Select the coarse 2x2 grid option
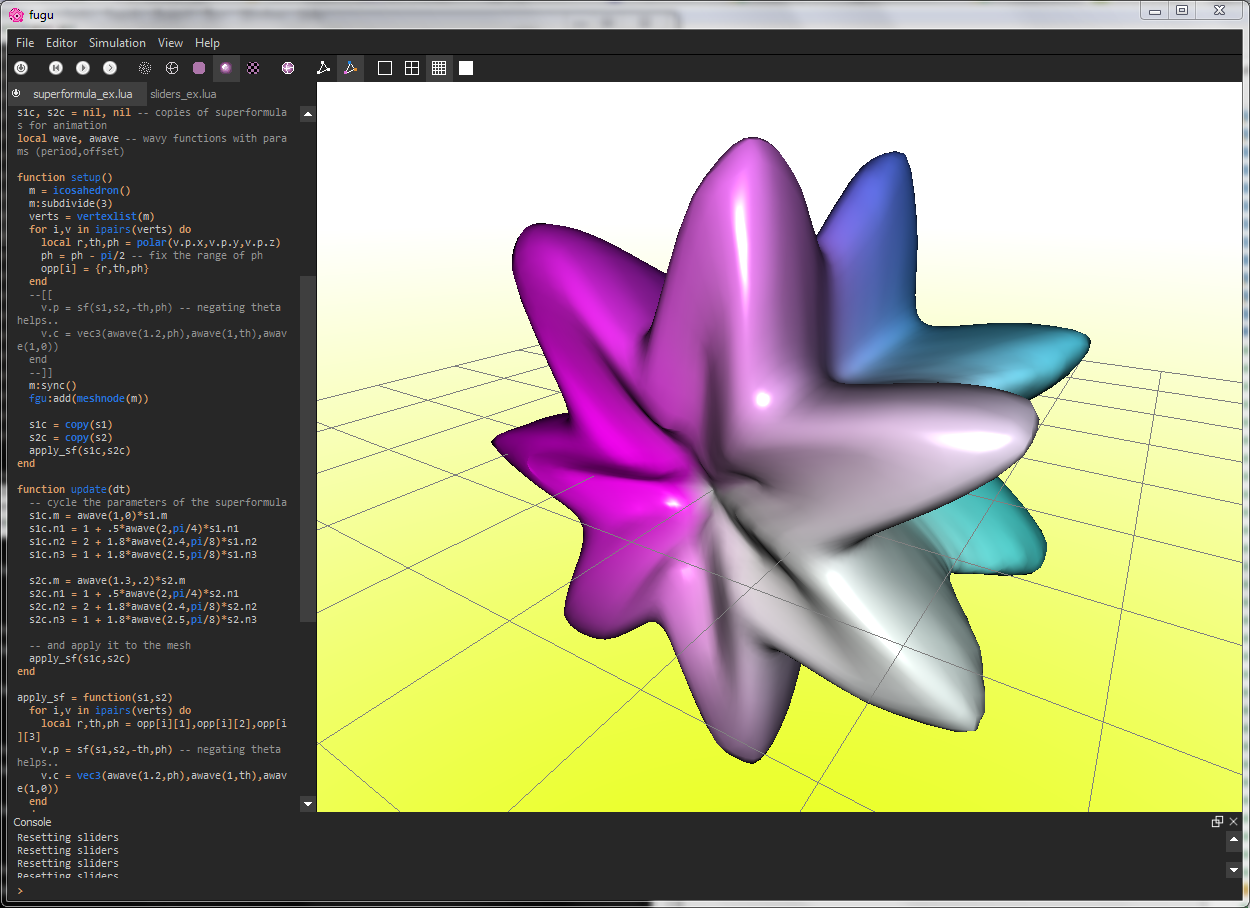 click(x=412, y=68)
